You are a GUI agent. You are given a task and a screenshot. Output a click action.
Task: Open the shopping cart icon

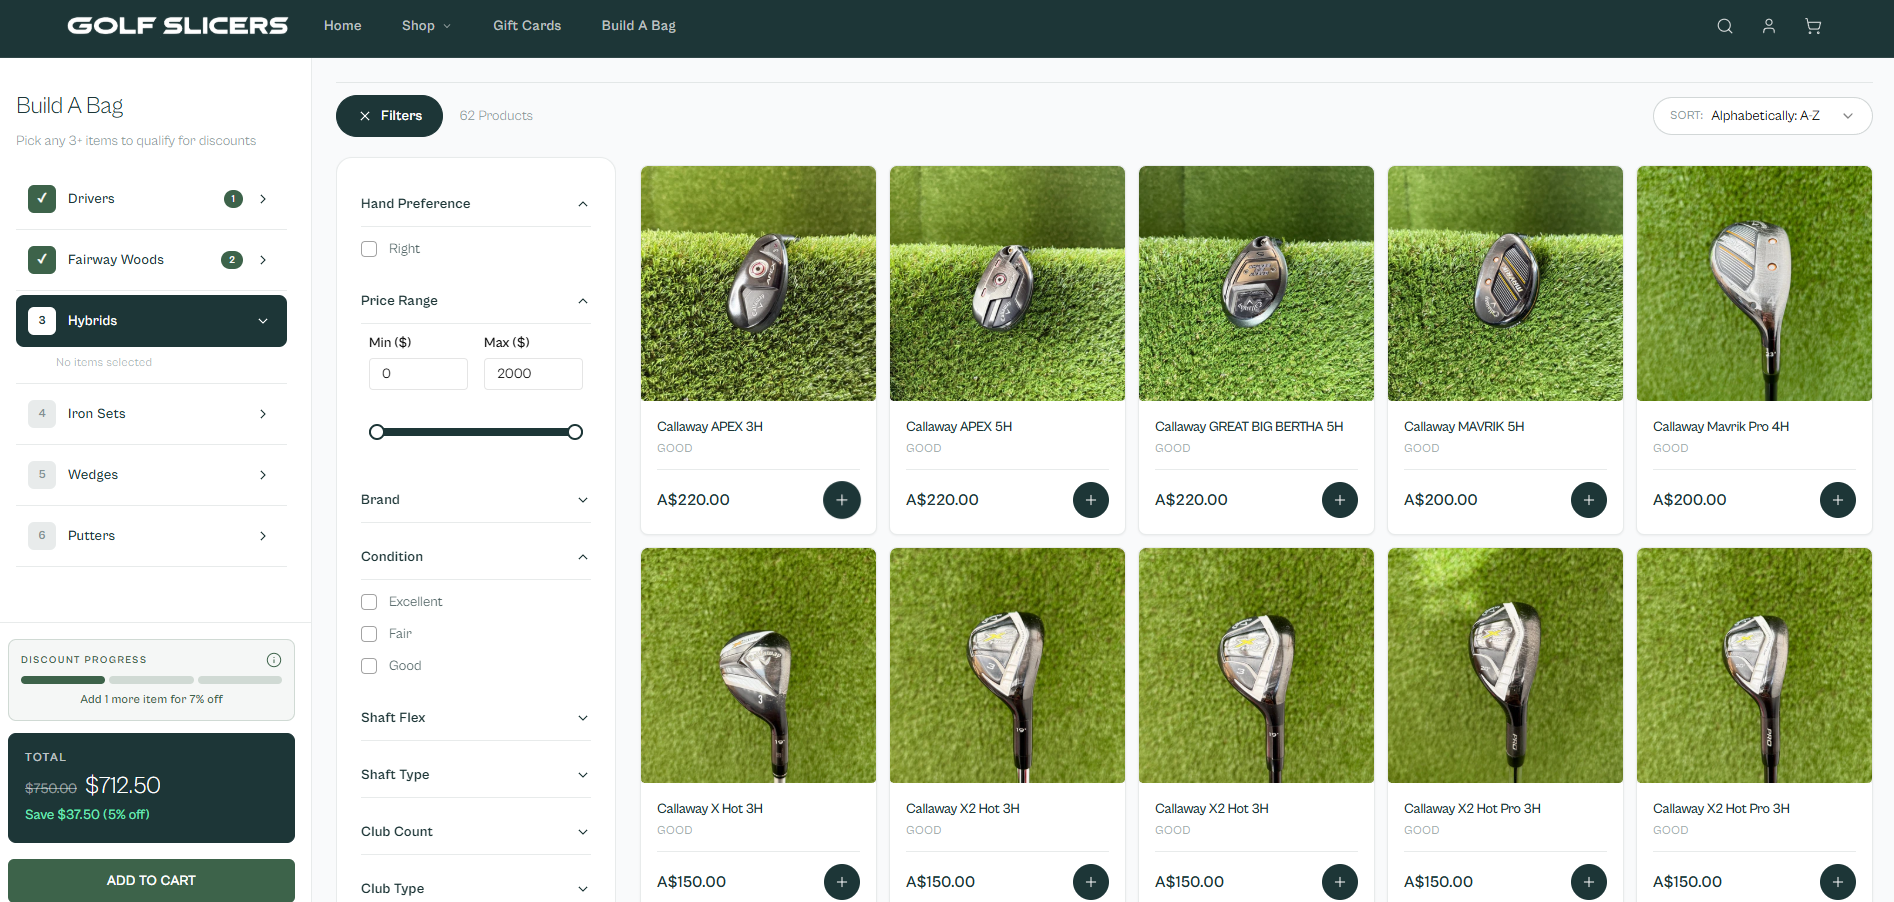tap(1813, 26)
